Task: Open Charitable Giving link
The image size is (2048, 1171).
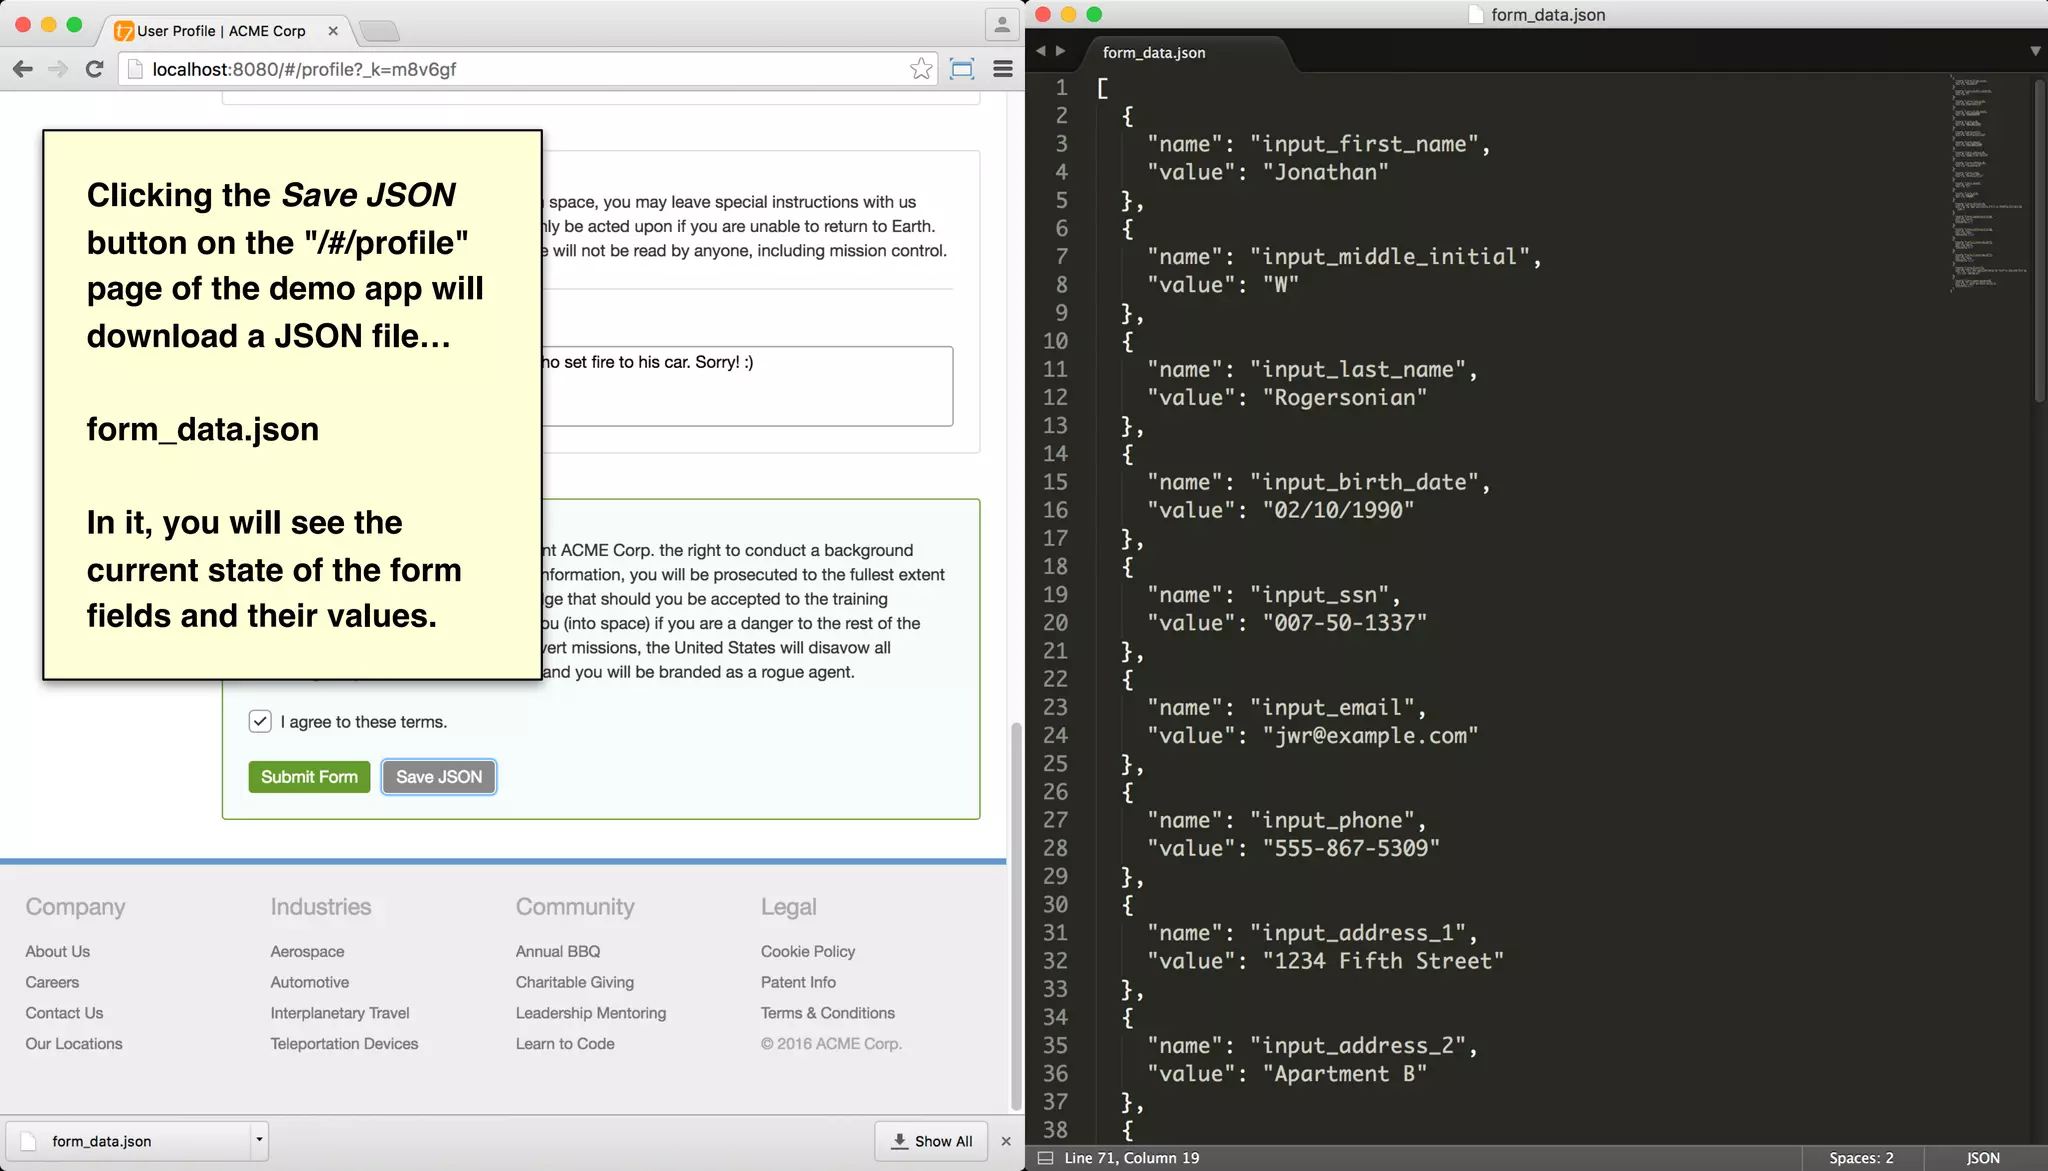Action: coord(575,982)
